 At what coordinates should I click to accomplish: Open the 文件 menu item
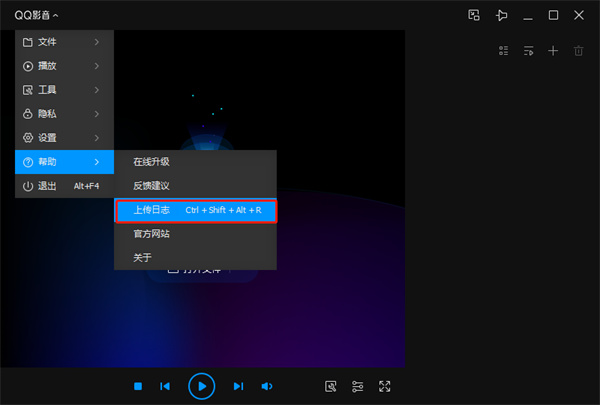click(64, 42)
